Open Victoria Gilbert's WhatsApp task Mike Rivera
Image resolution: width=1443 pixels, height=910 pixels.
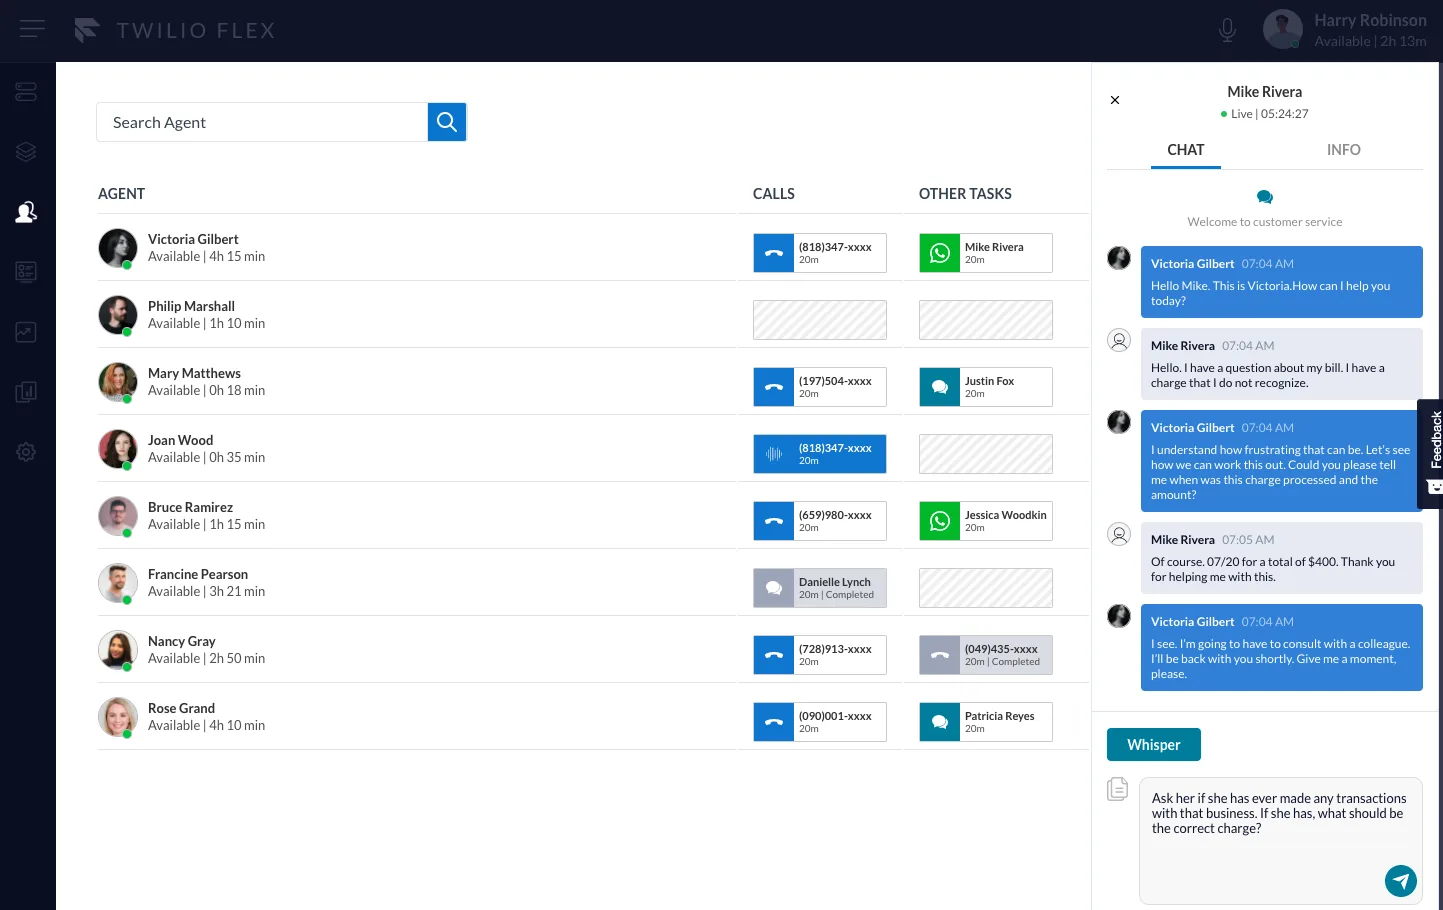[986, 253]
